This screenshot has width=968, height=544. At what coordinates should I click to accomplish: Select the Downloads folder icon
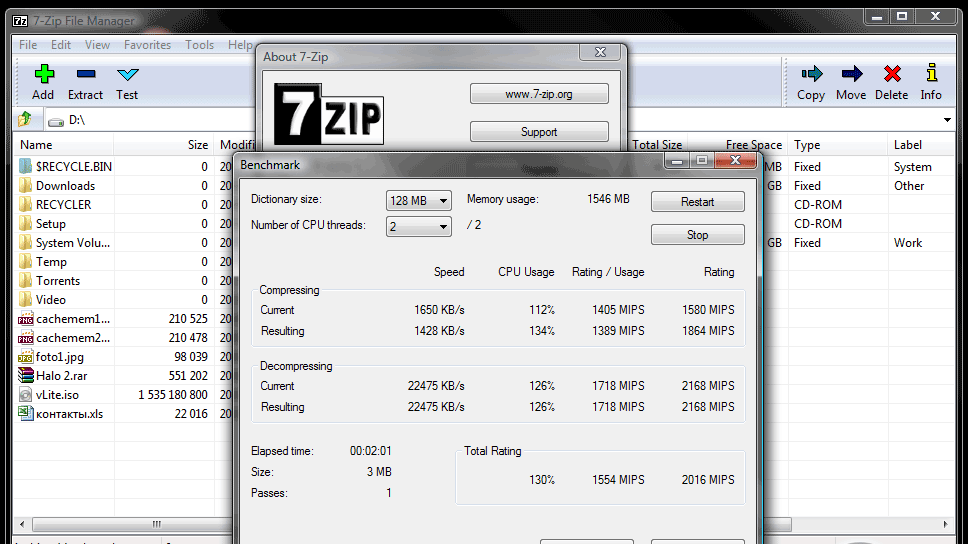pos(25,185)
